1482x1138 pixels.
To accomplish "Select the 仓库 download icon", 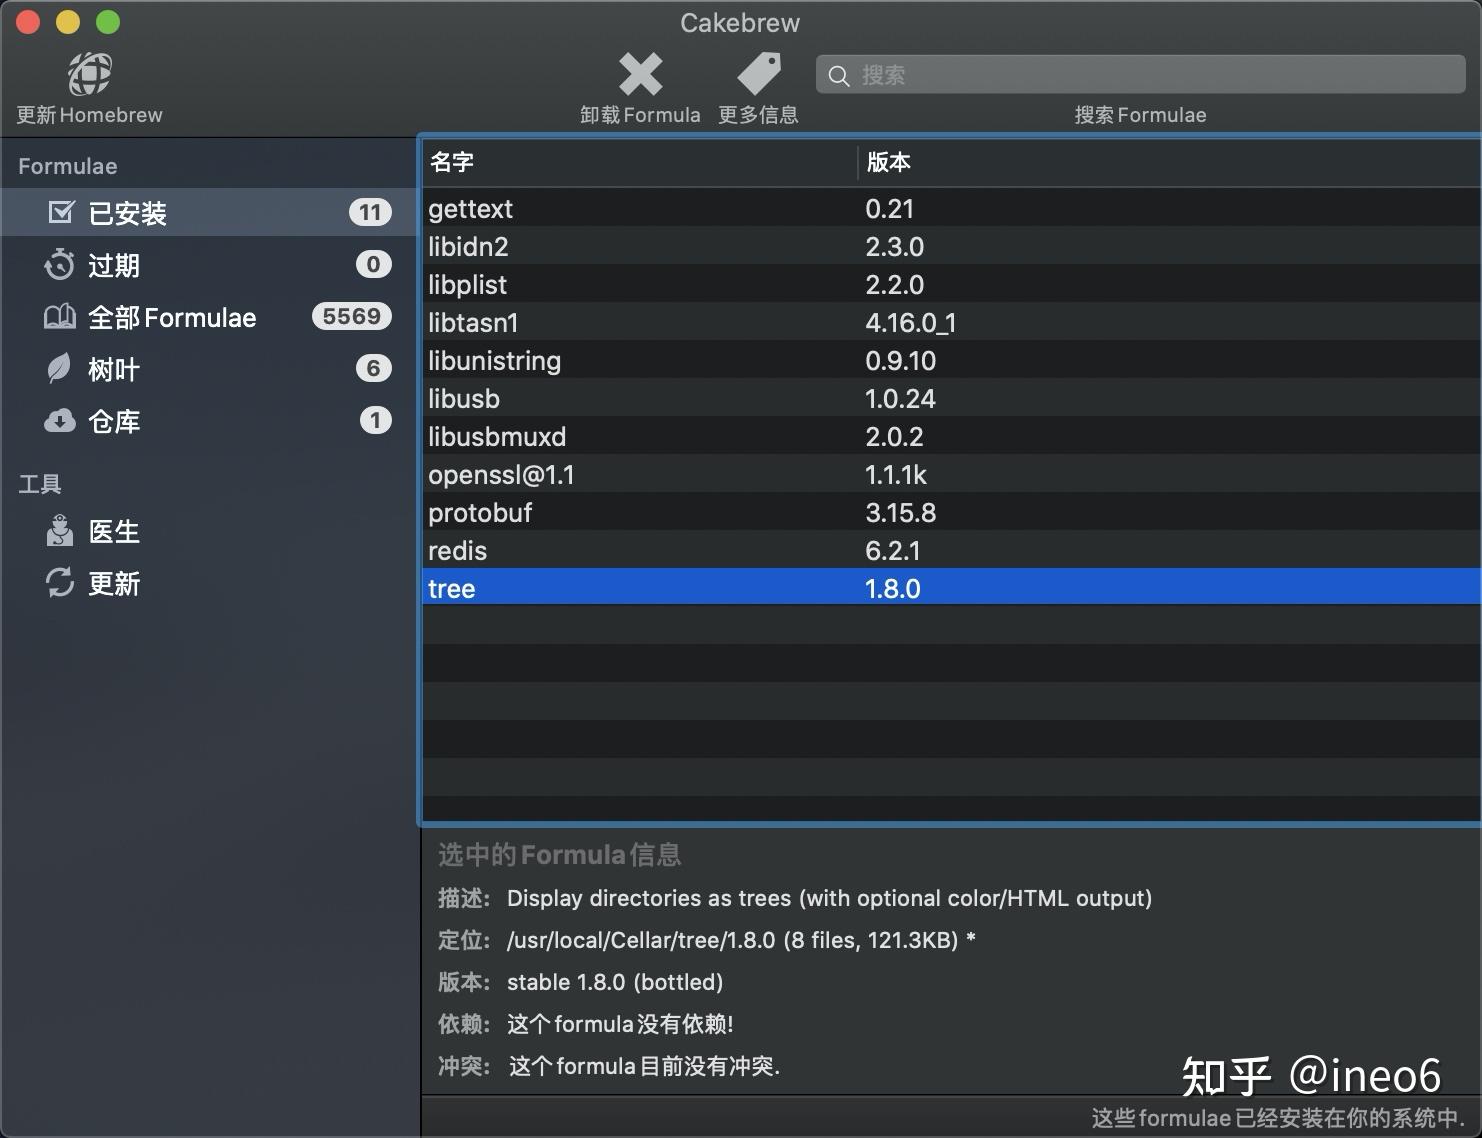I will [x=60, y=420].
